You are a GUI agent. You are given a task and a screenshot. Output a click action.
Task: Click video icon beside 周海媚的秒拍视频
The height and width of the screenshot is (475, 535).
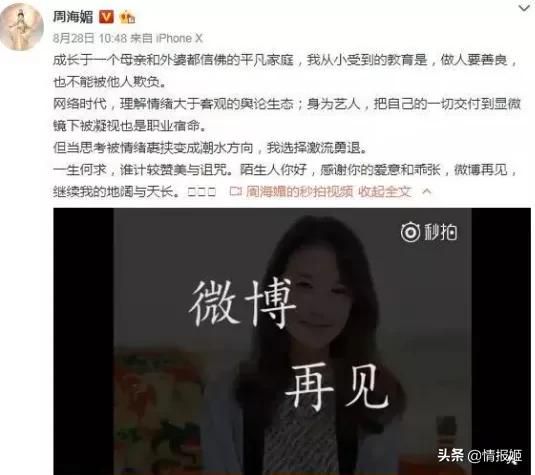coord(235,191)
